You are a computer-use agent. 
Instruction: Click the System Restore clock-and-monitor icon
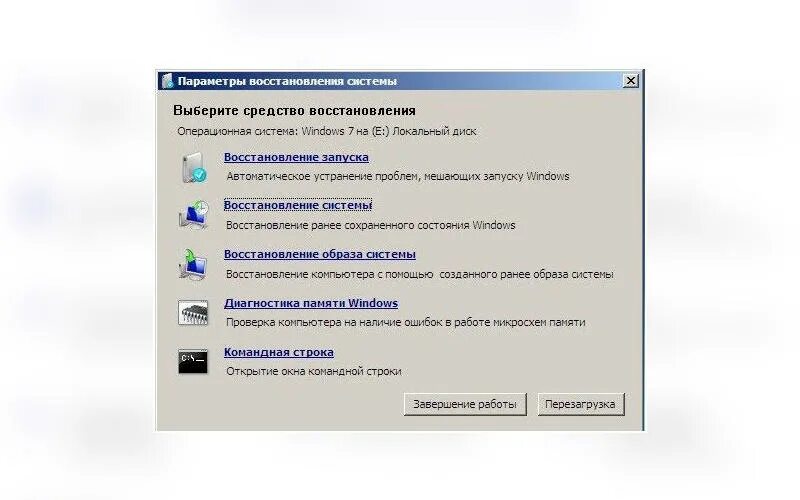pos(194,215)
